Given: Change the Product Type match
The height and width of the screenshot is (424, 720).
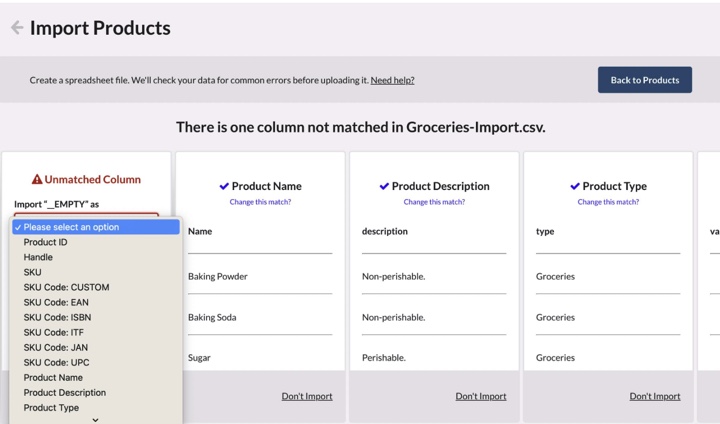Looking at the screenshot, I should (x=608, y=202).
